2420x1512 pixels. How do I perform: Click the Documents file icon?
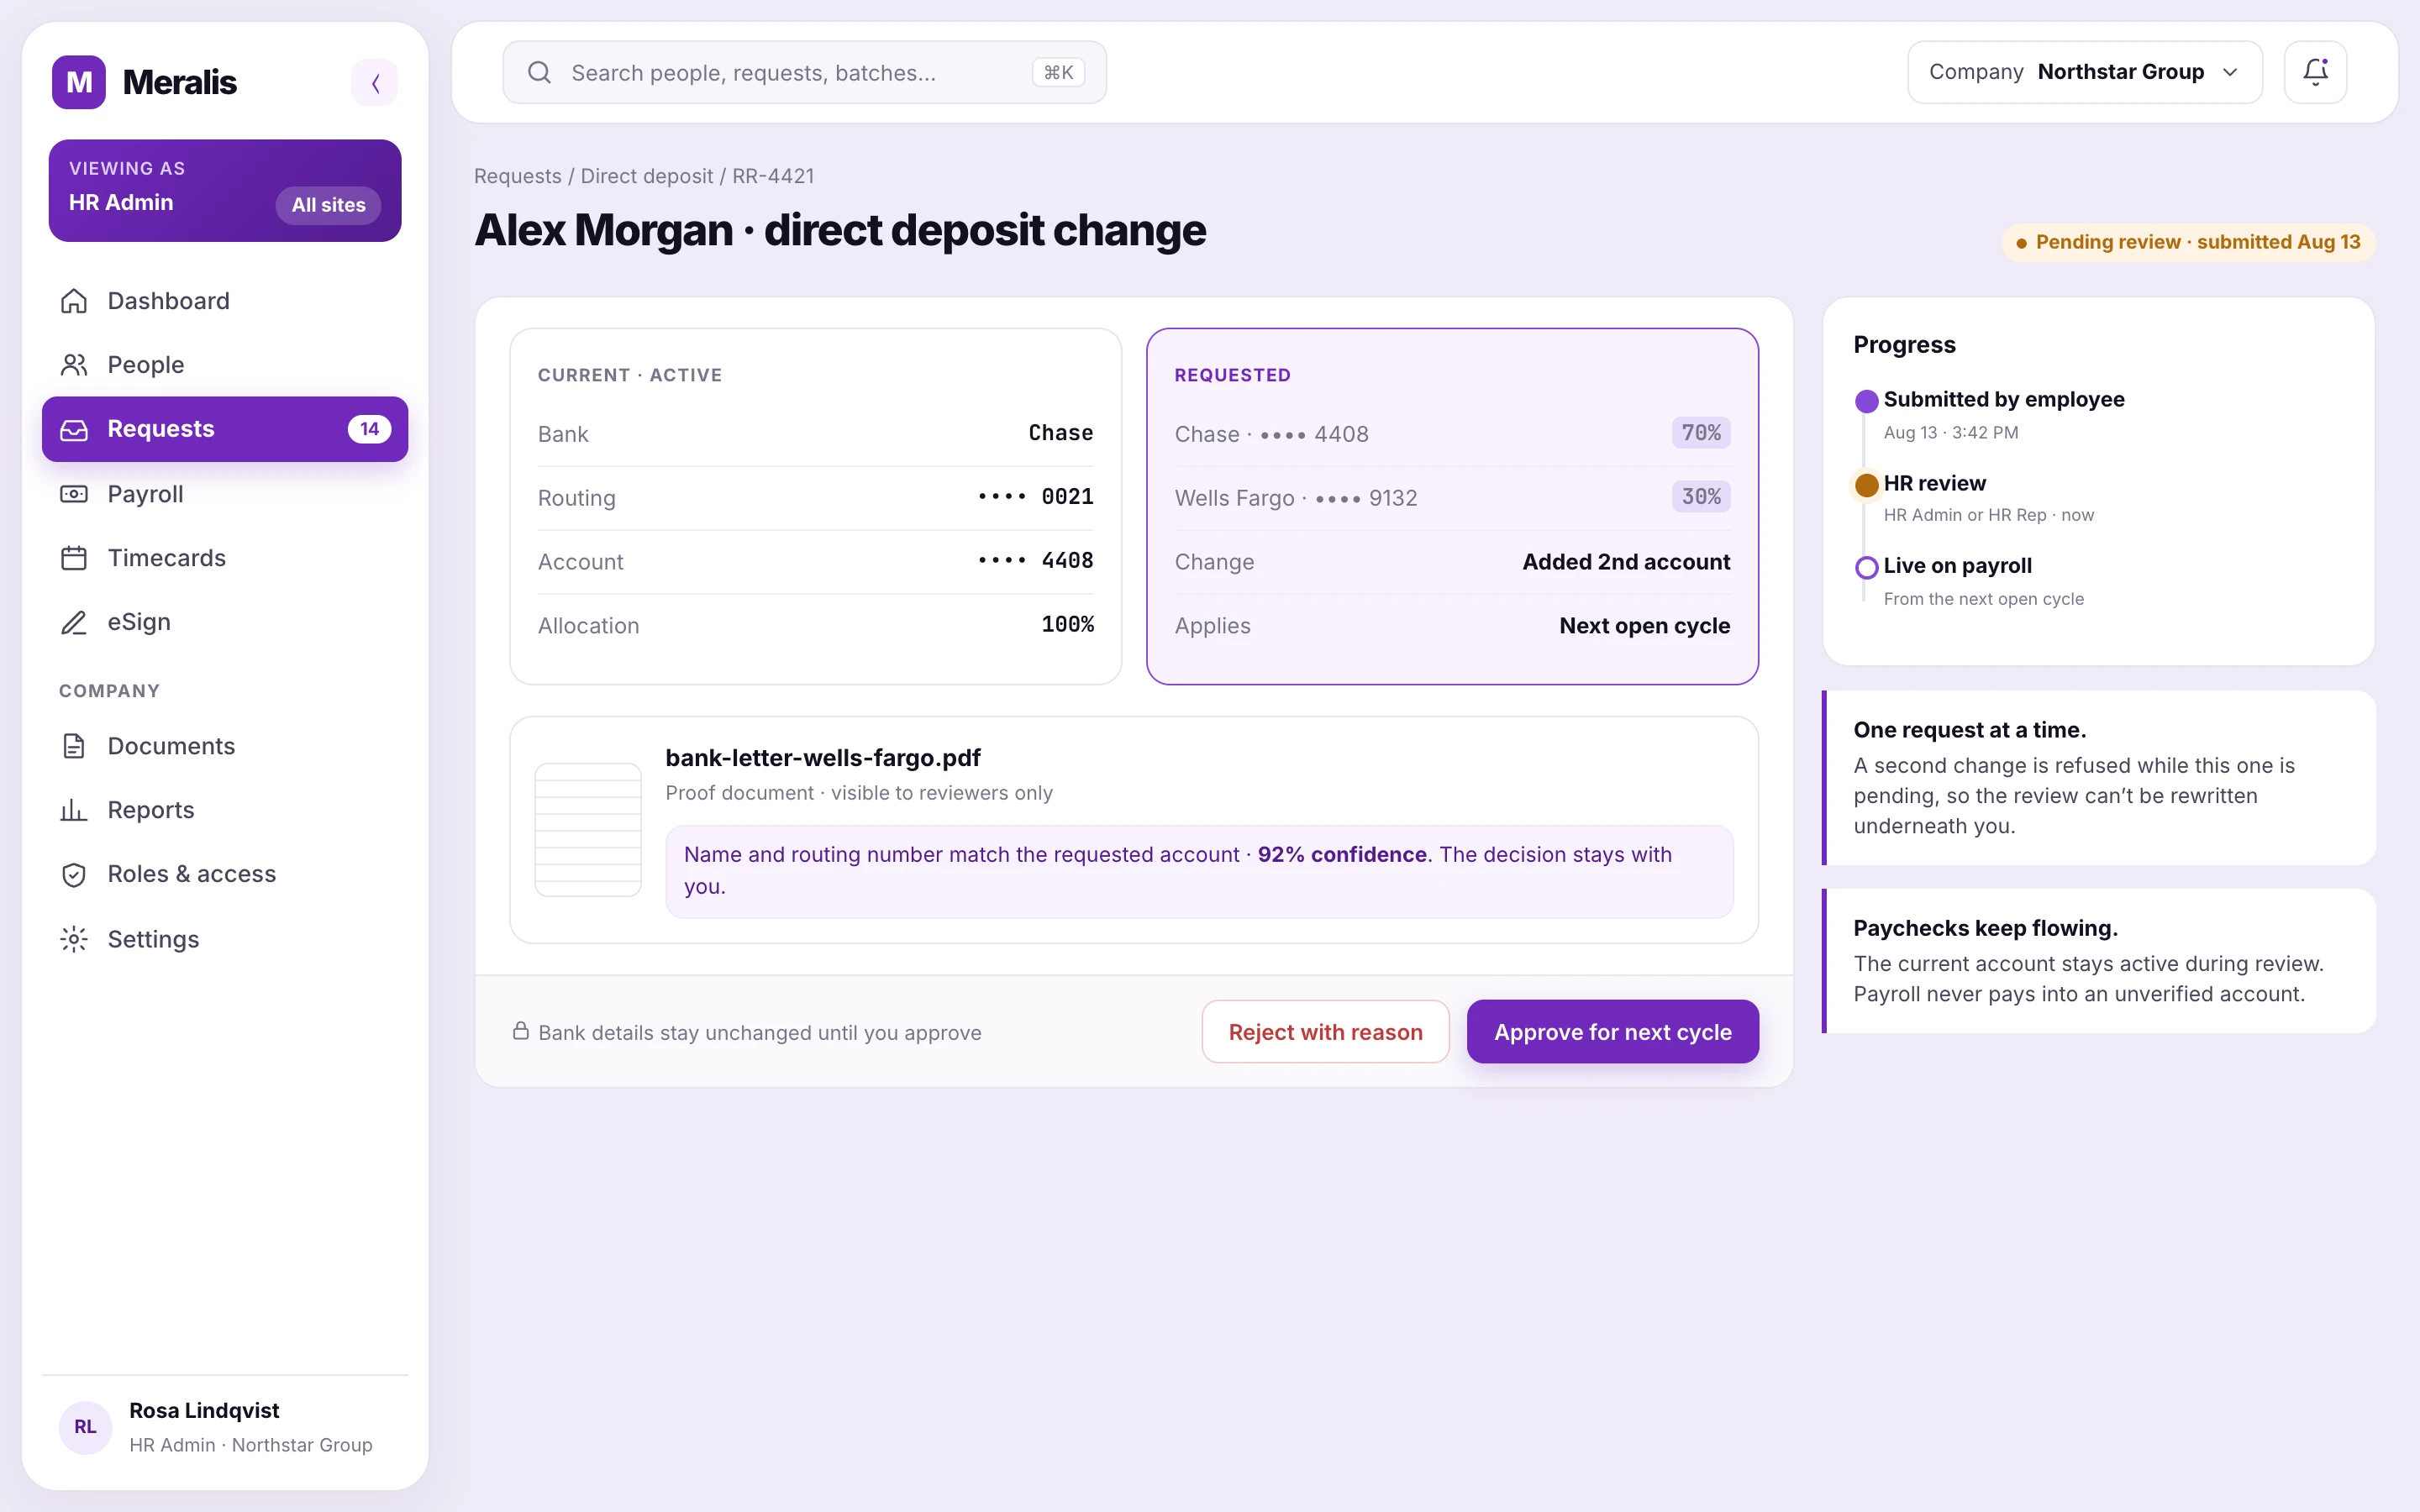coord(74,746)
